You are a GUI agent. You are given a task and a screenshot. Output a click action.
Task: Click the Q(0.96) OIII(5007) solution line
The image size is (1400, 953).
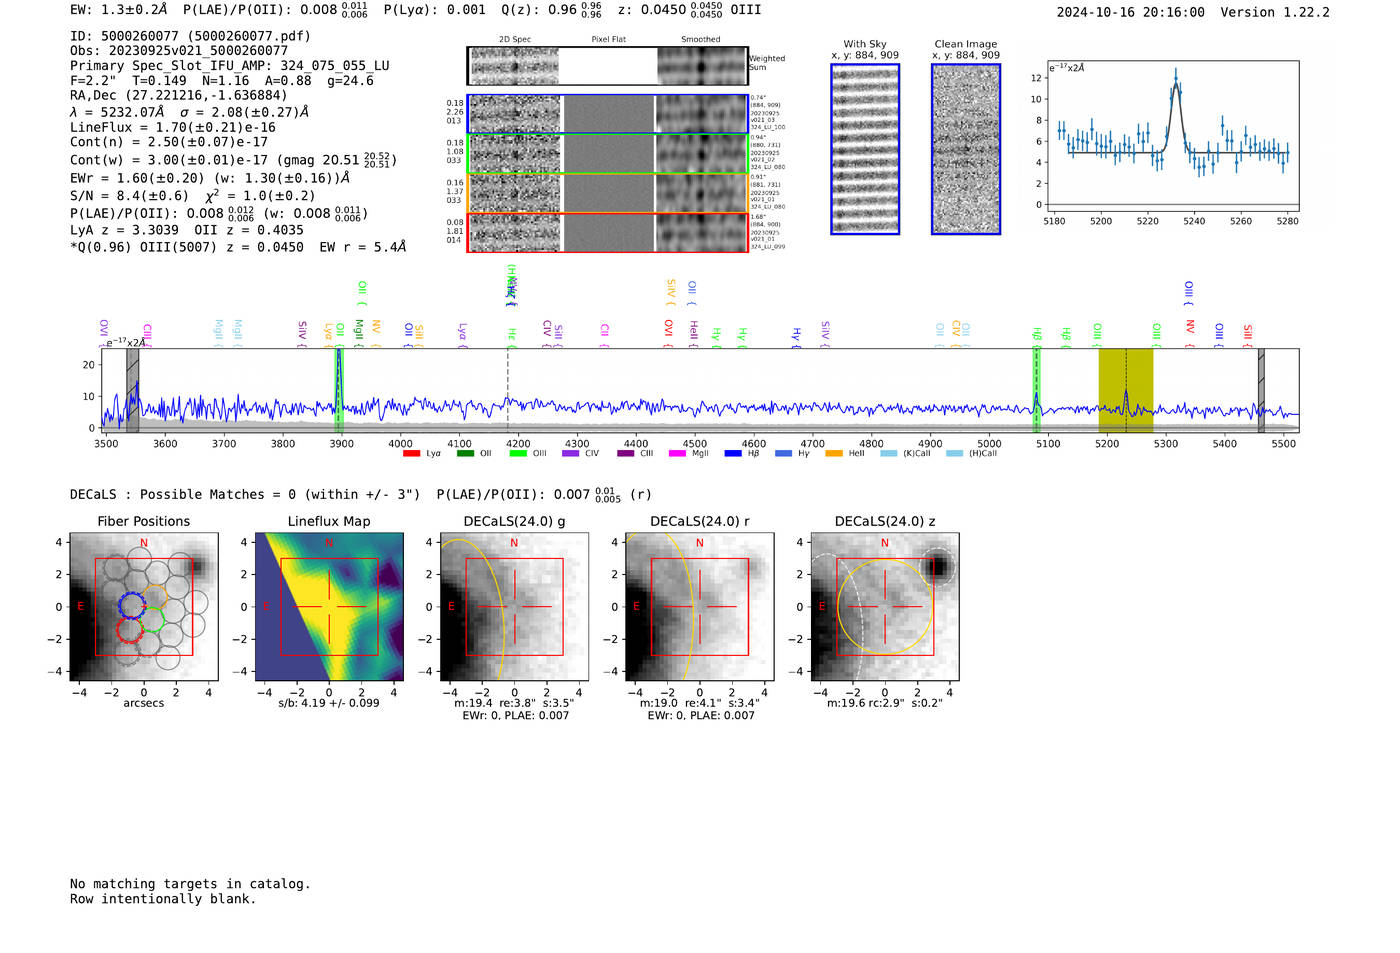pos(238,247)
